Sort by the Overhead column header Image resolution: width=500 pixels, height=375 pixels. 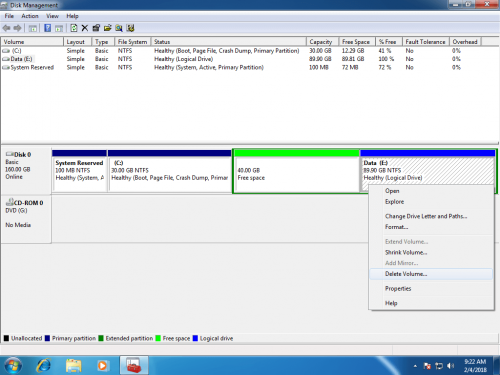coord(466,42)
